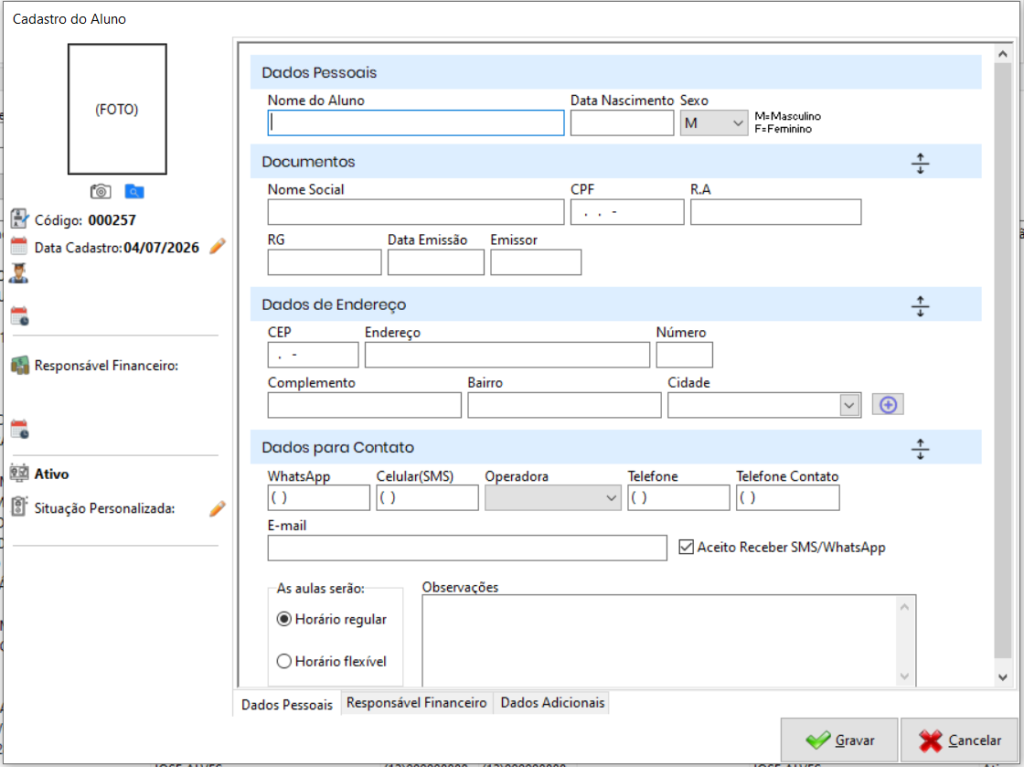The height and width of the screenshot is (767, 1024).
Task: Click the pencil icon beside Situação Personalizada
Action: tap(217, 508)
